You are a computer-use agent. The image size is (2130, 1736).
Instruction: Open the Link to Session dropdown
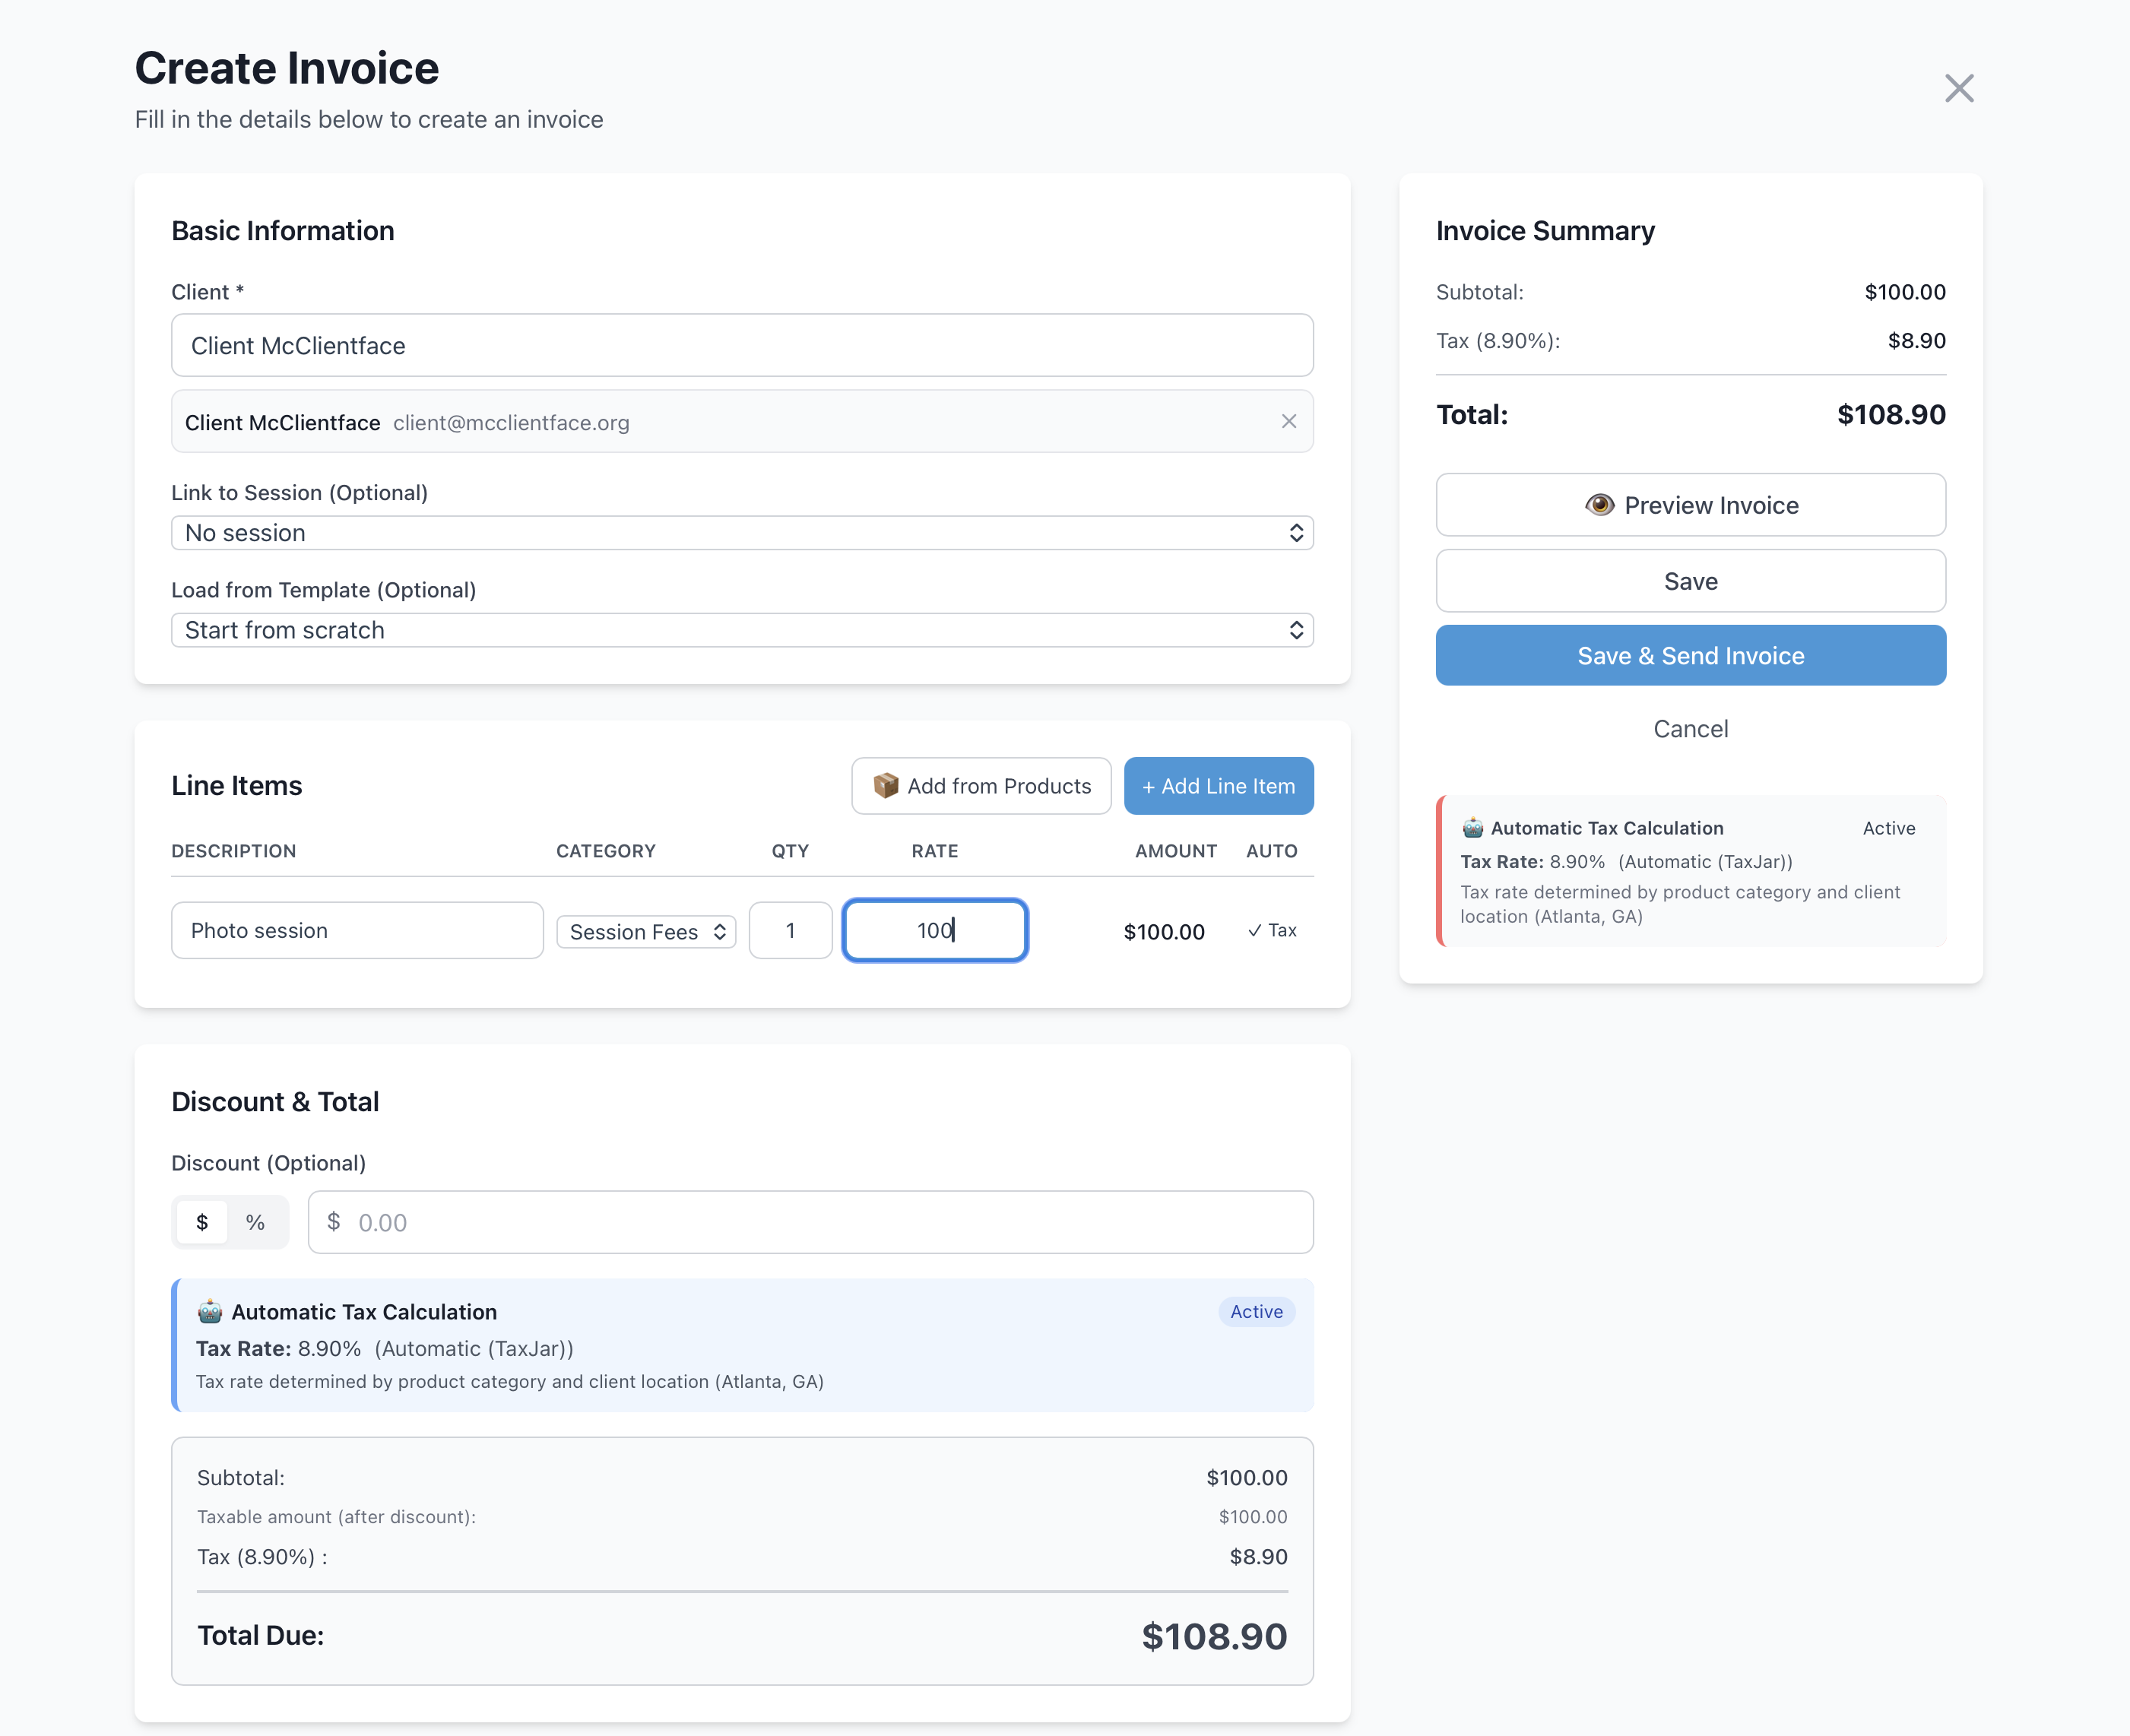[742, 533]
